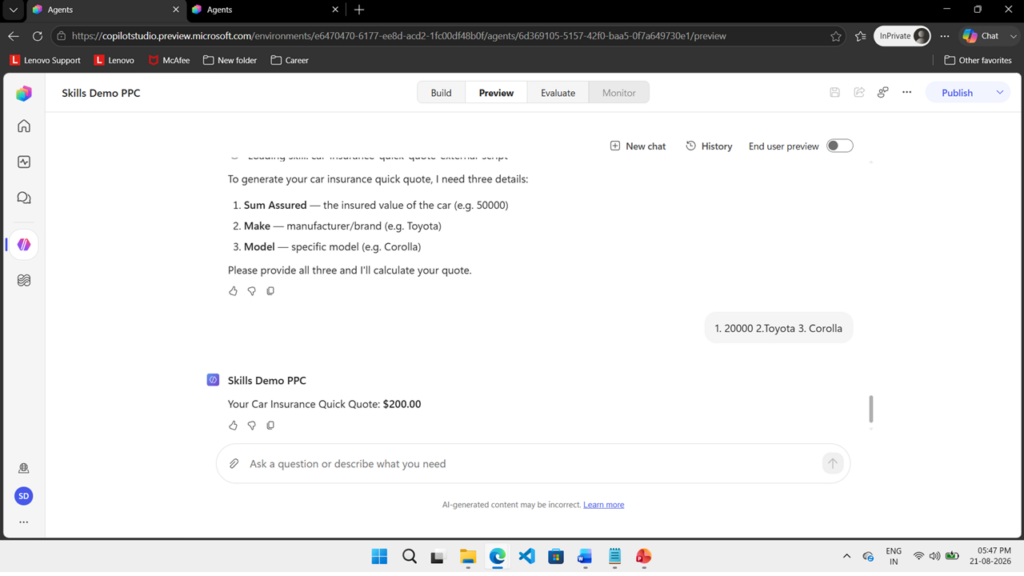Click the volume icon in system tray
Image resolution: width=1024 pixels, height=576 pixels.
coord(935,556)
